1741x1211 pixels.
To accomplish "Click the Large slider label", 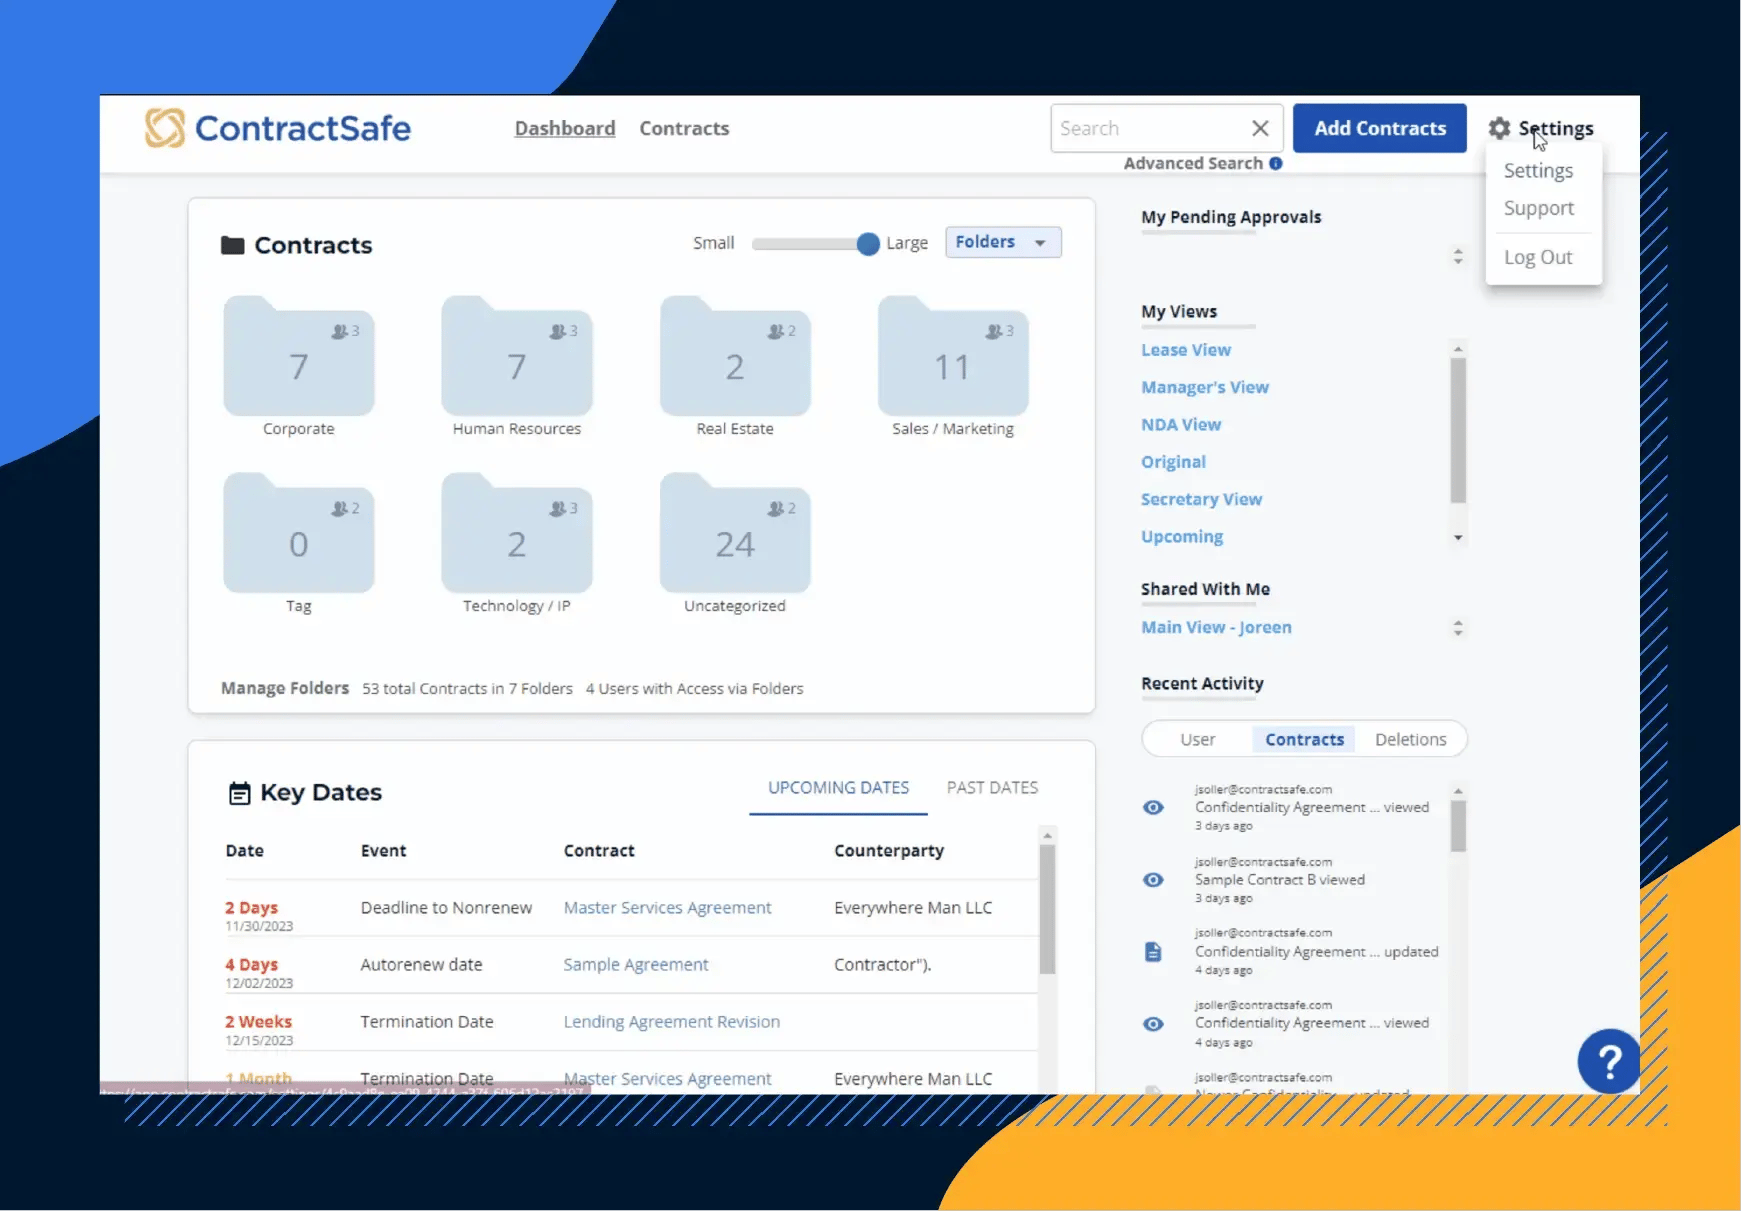I will tap(907, 243).
